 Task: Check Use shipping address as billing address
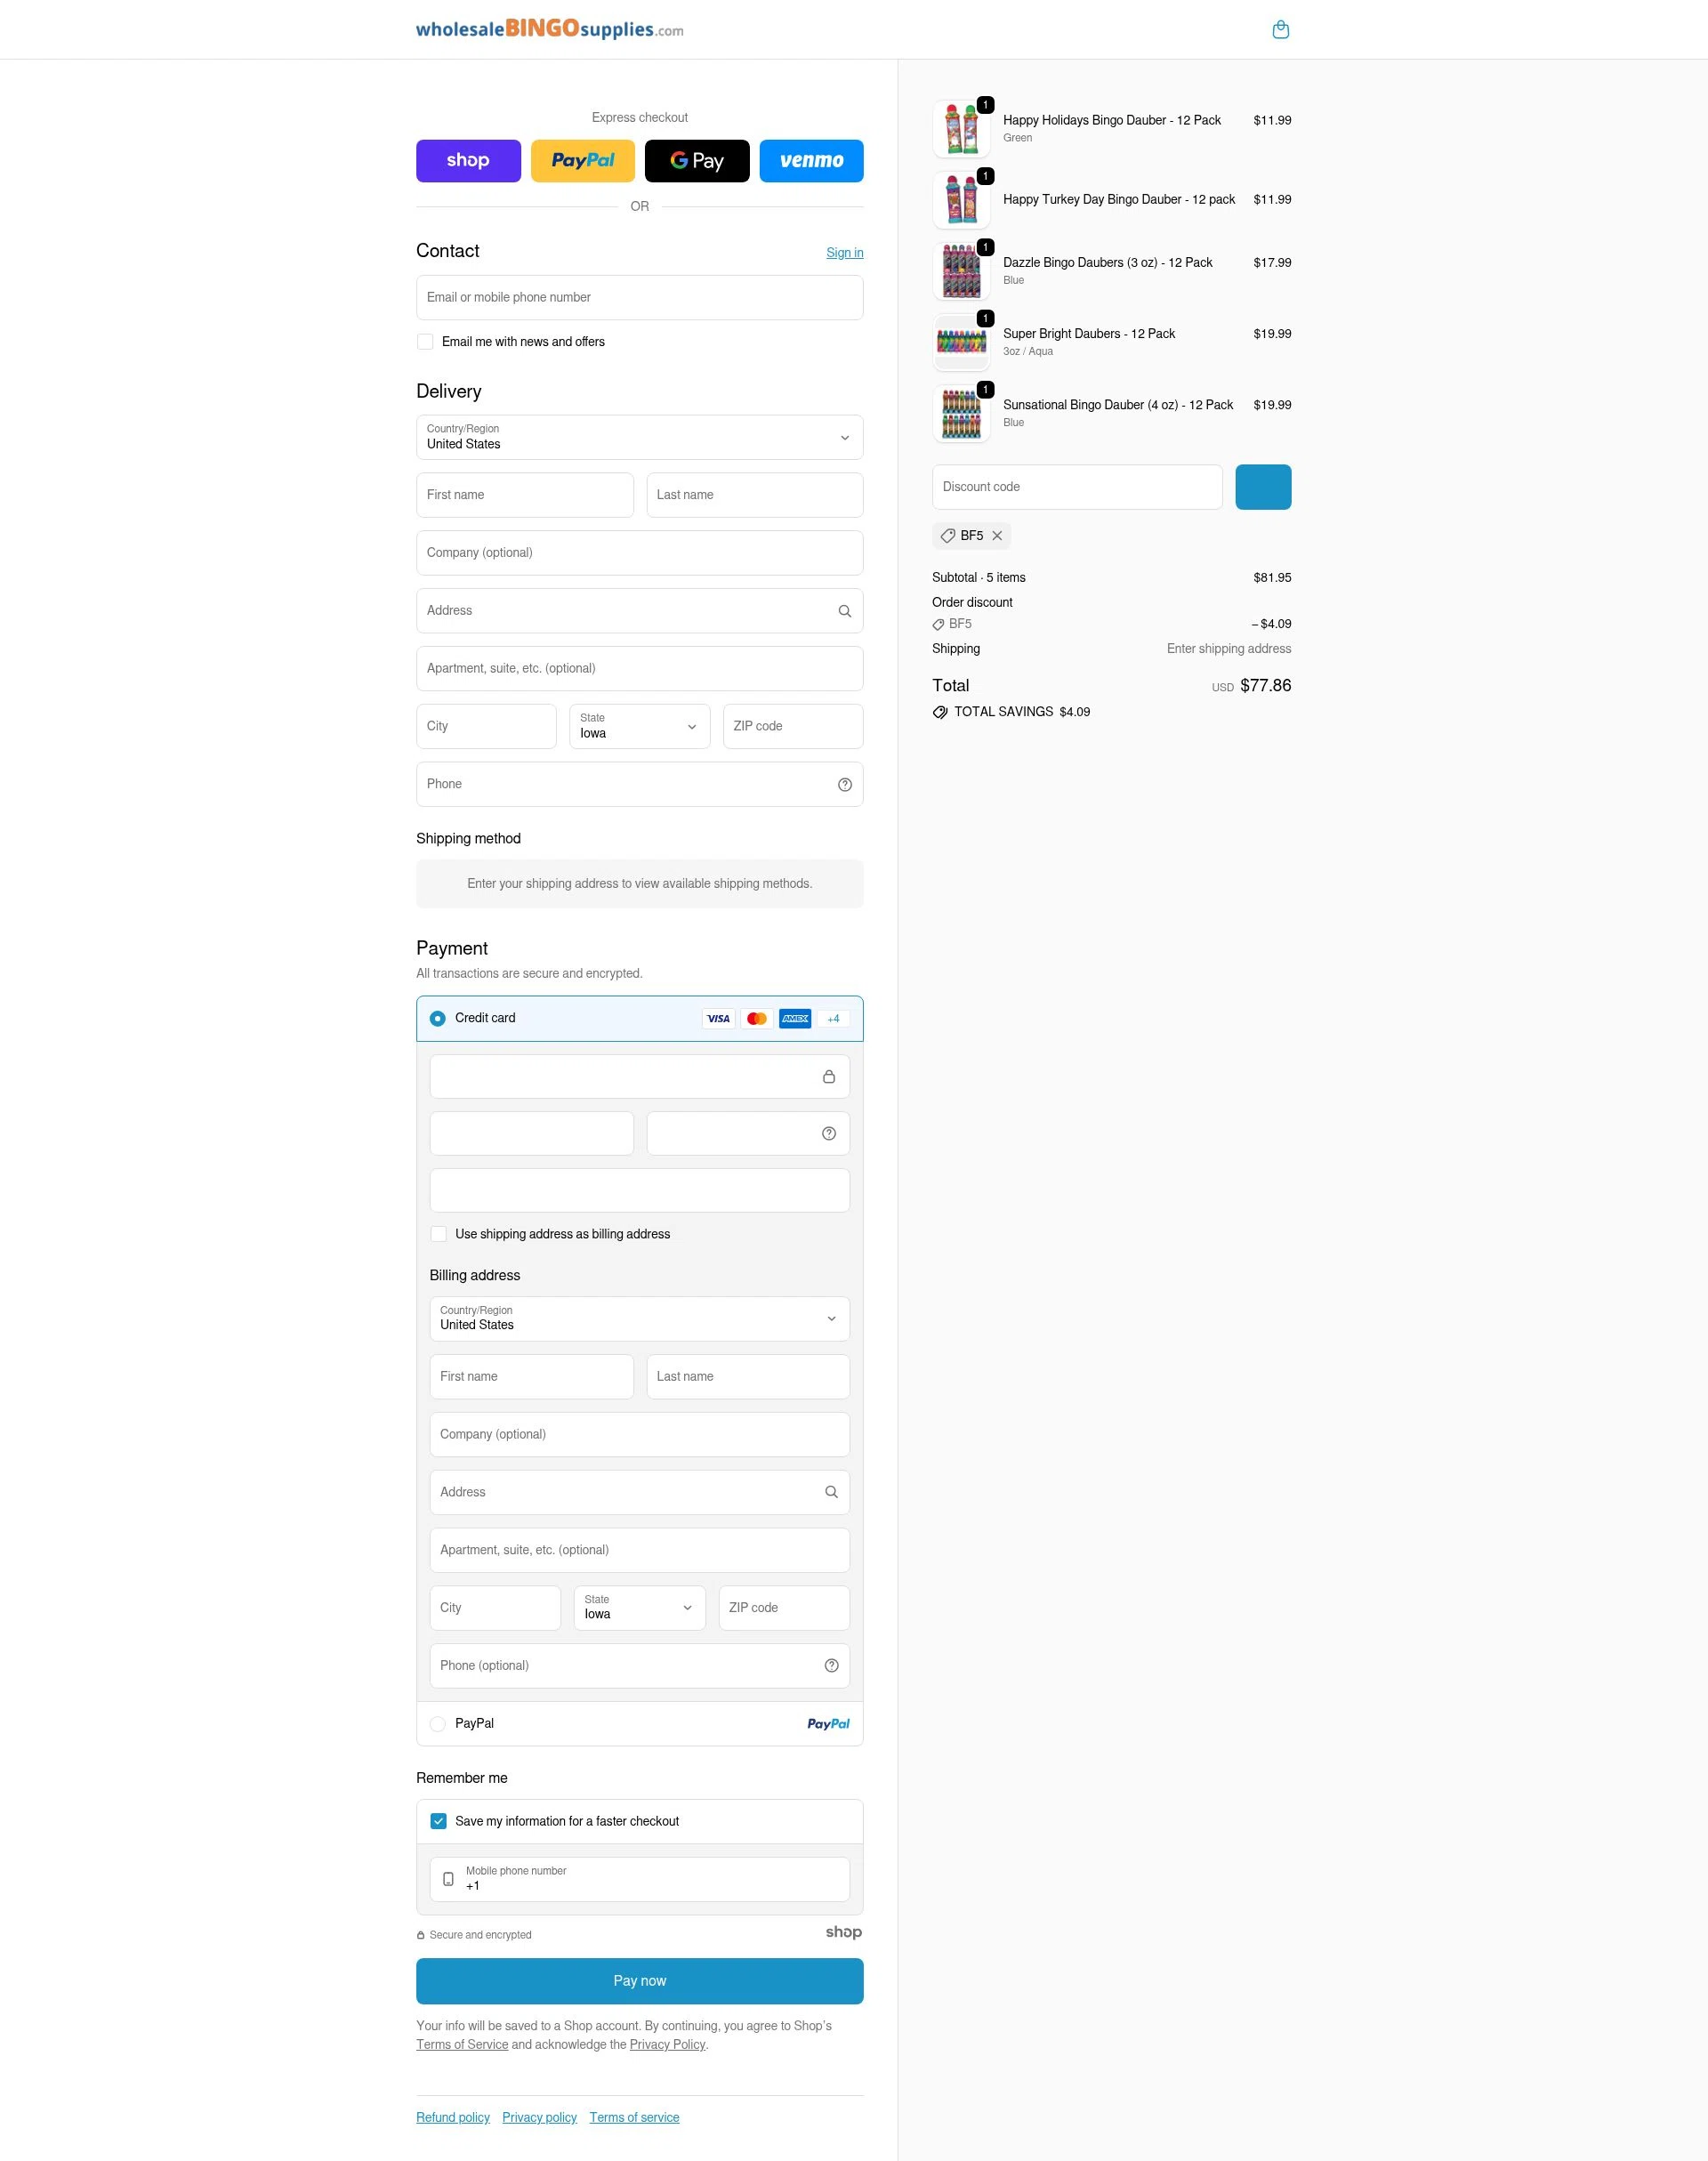438,1233
